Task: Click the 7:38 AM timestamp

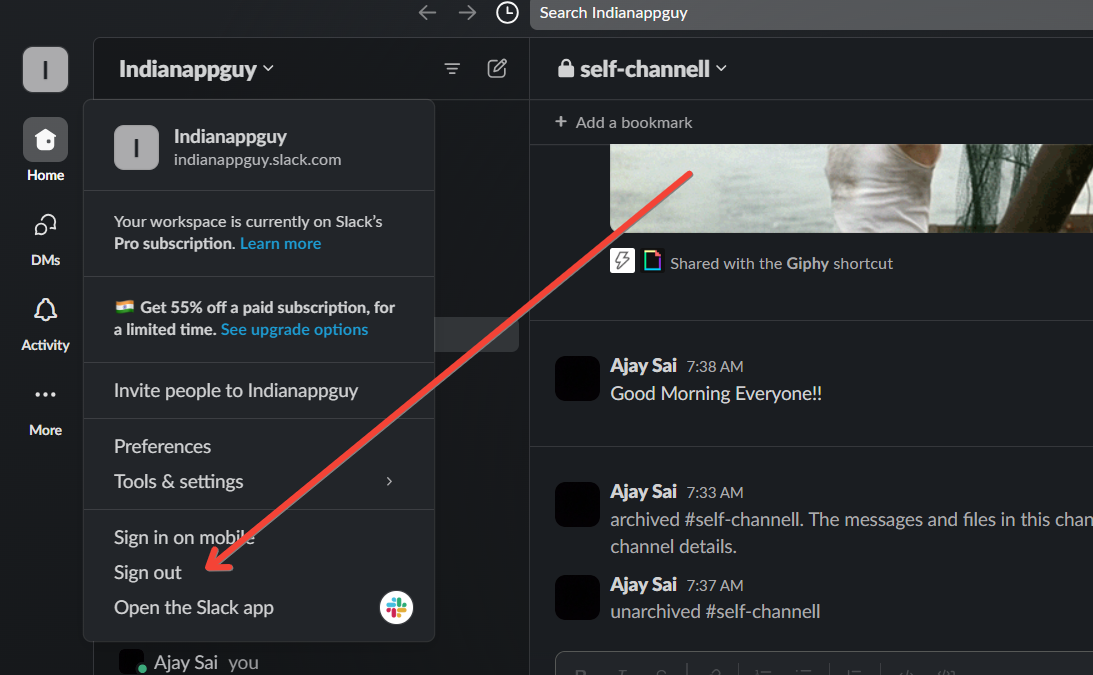Action: pyautogui.click(x=714, y=367)
